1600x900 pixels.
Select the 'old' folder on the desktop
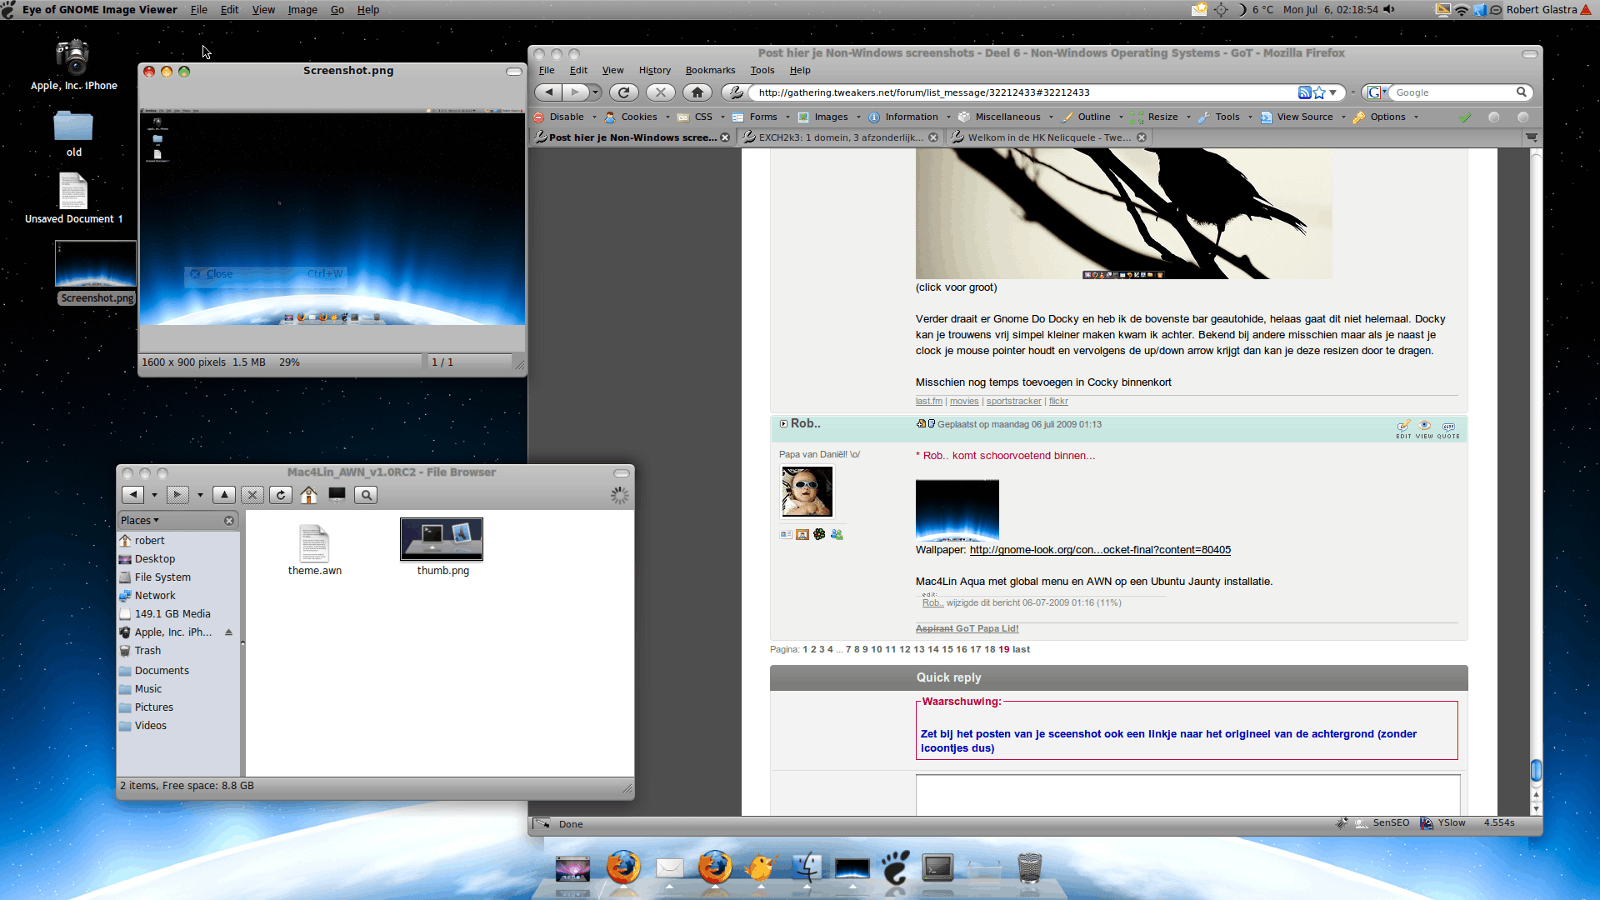click(x=73, y=133)
